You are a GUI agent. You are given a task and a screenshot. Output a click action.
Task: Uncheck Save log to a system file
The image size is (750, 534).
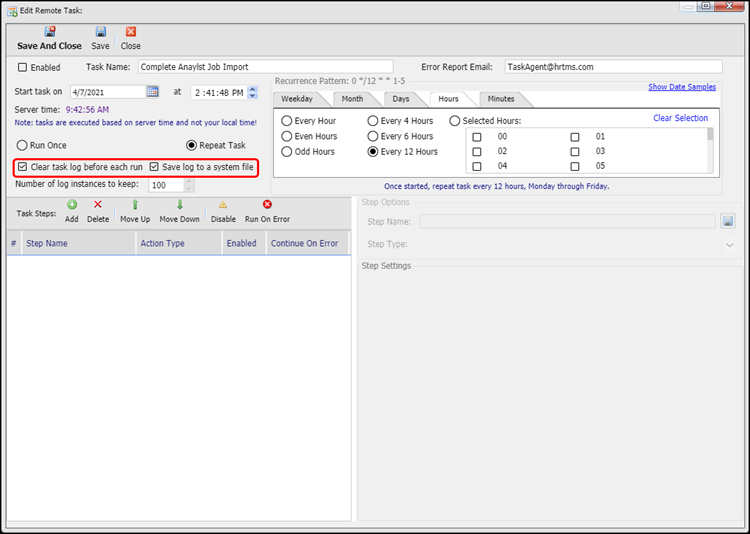click(x=154, y=167)
